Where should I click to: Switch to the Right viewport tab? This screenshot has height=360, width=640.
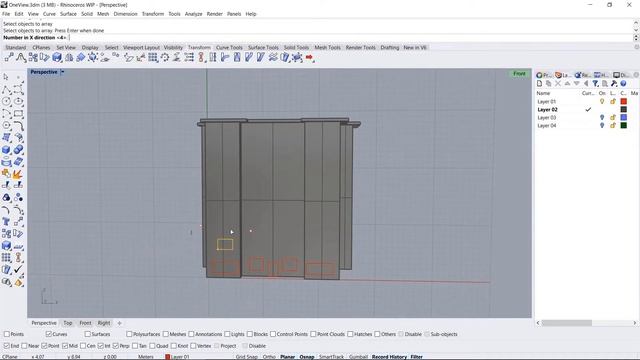[x=104, y=323]
